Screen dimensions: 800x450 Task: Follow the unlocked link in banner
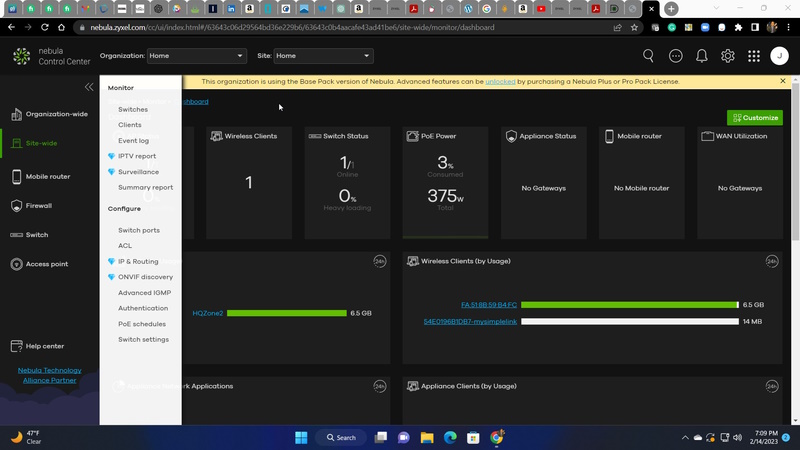[x=500, y=82]
